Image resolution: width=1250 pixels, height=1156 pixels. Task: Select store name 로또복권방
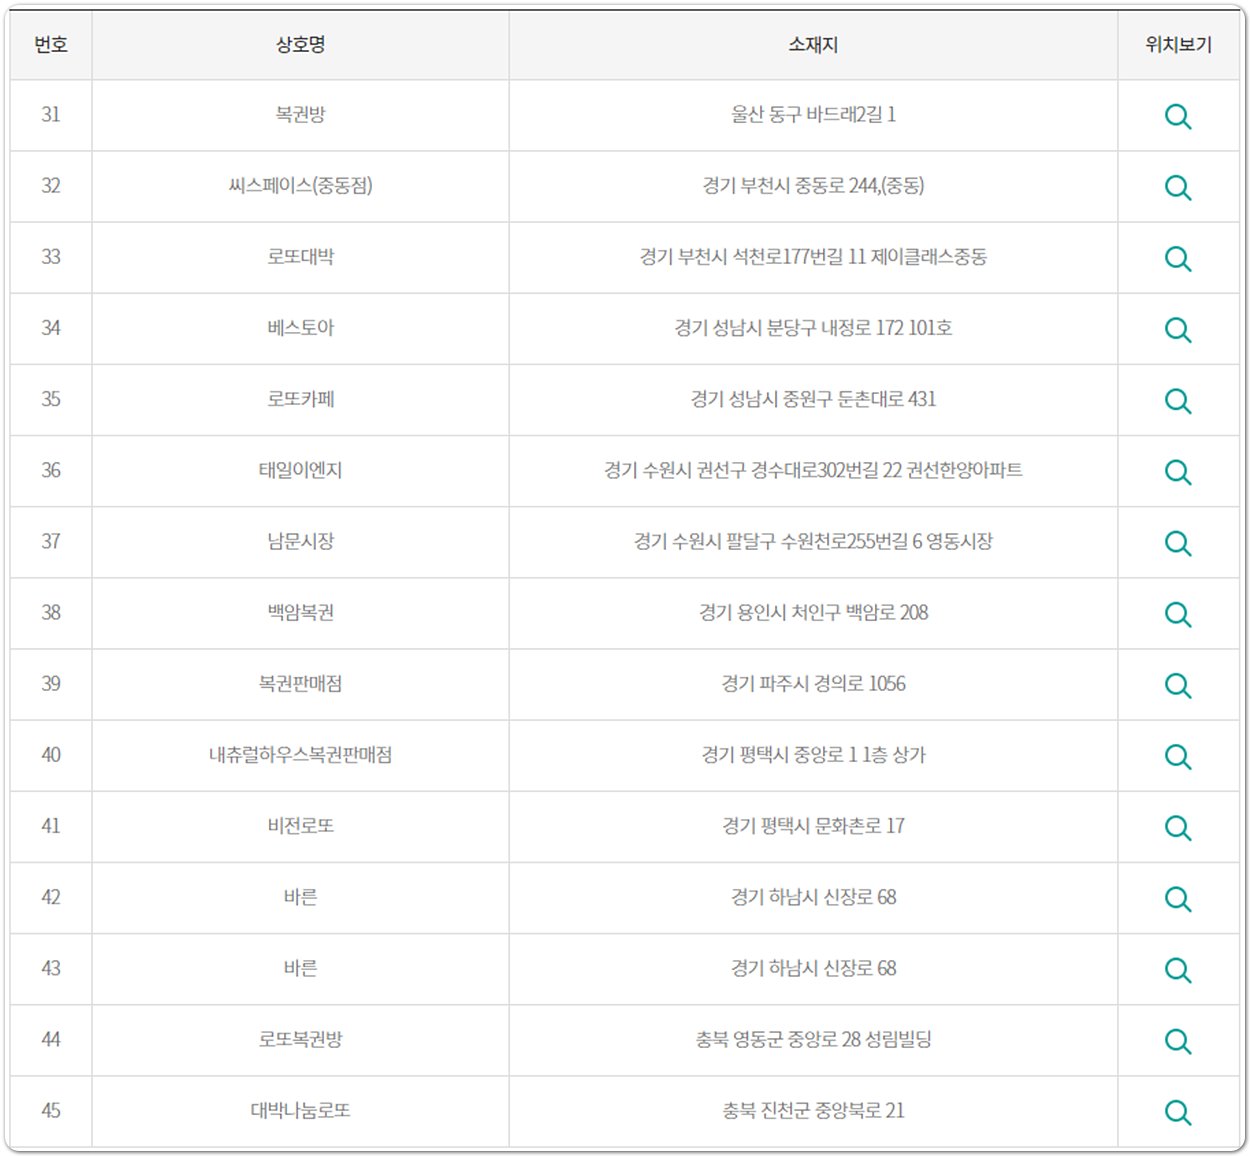click(300, 1039)
